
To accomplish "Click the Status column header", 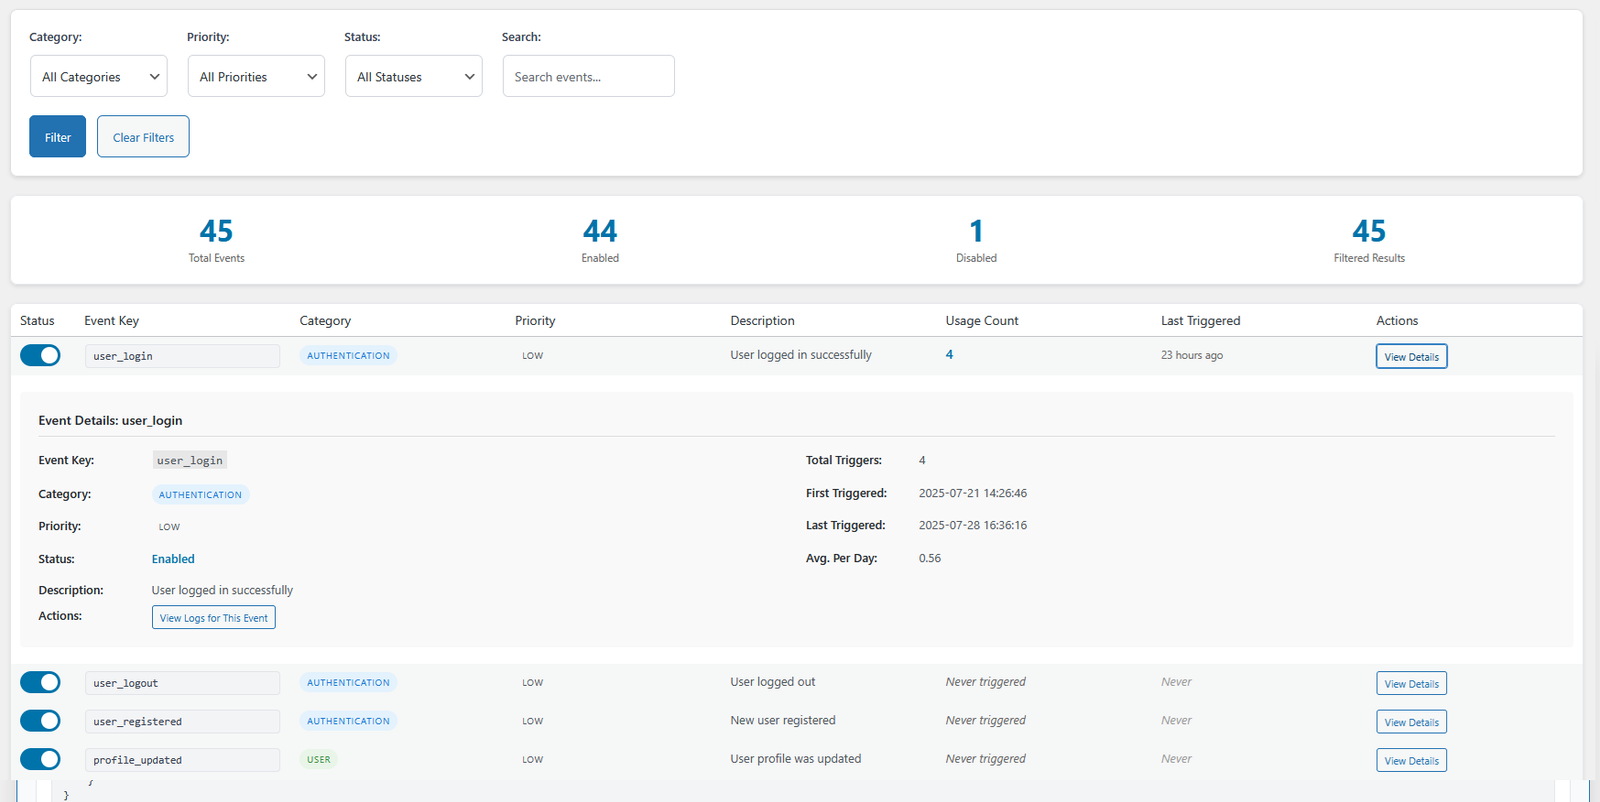I will click(x=37, y=321).
